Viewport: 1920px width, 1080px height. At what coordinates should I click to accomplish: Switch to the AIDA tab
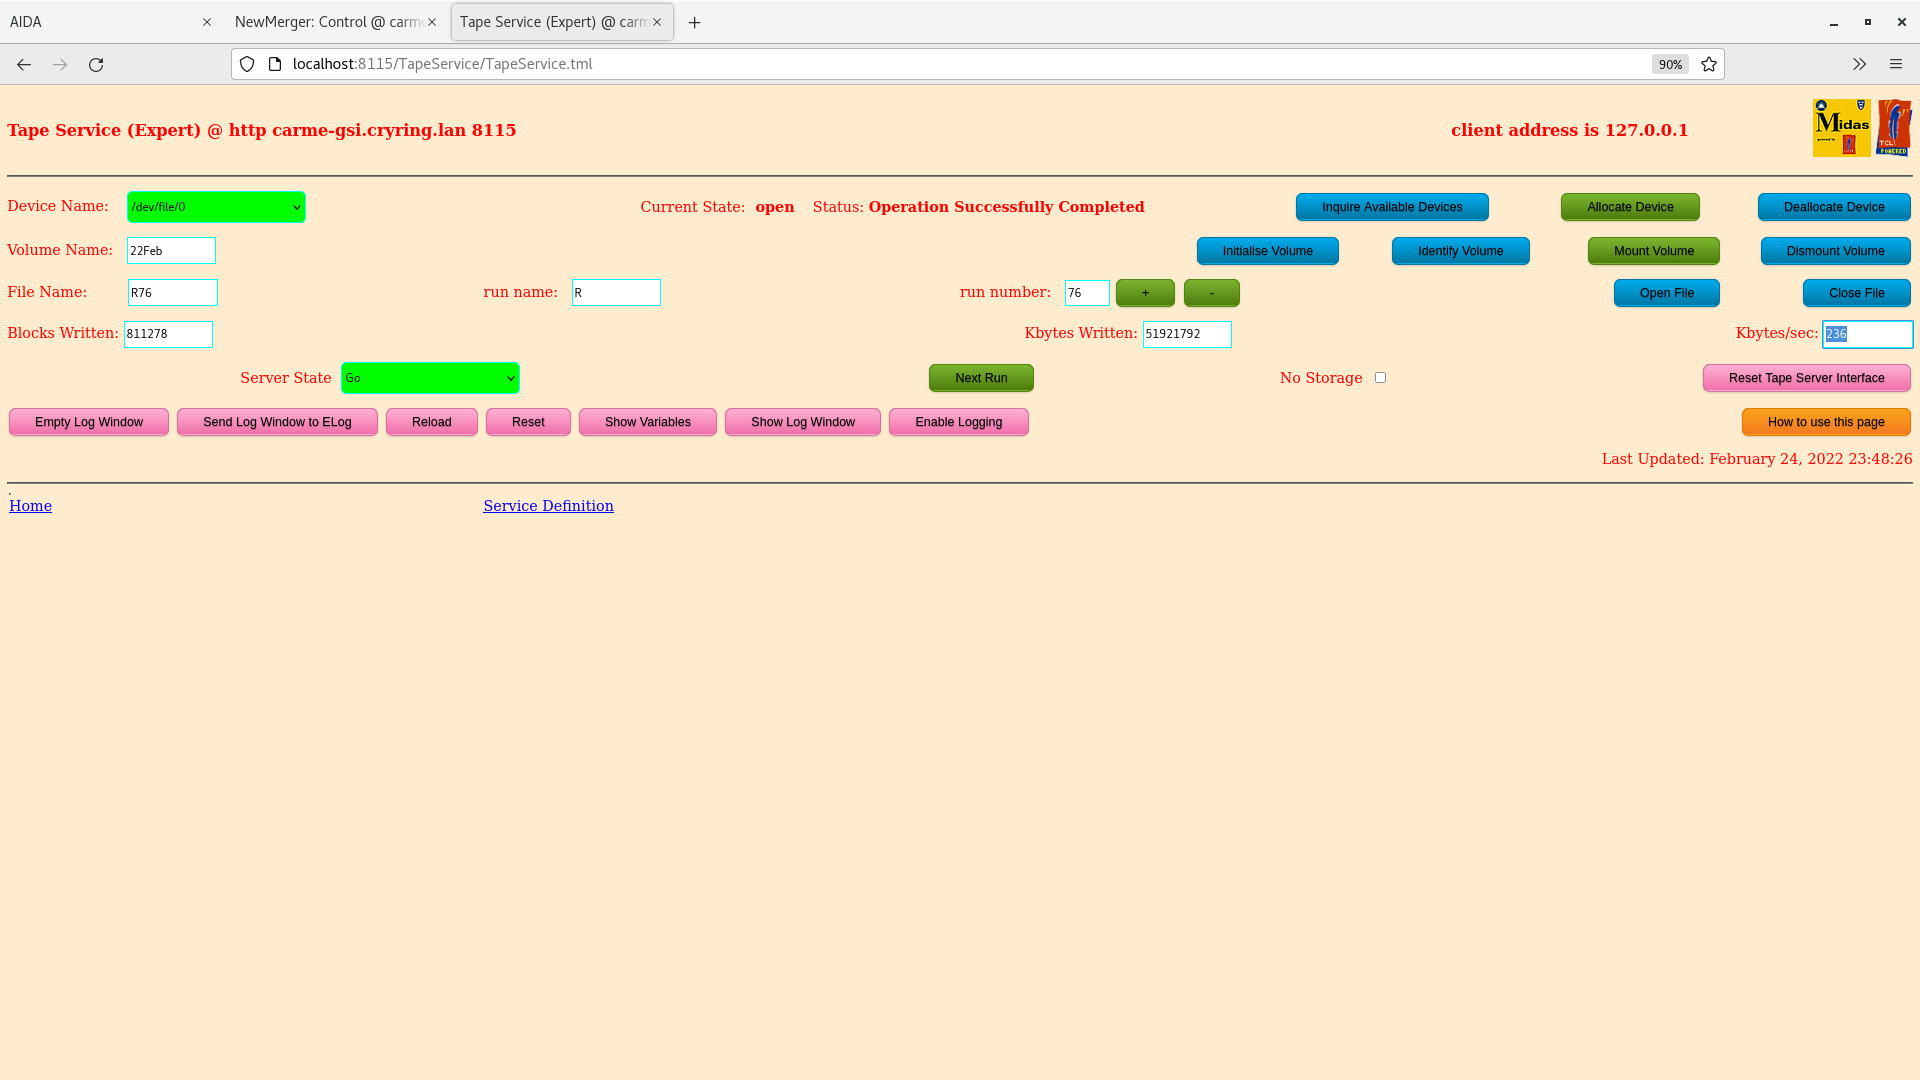pyautogui.click(x=100, y=22)
